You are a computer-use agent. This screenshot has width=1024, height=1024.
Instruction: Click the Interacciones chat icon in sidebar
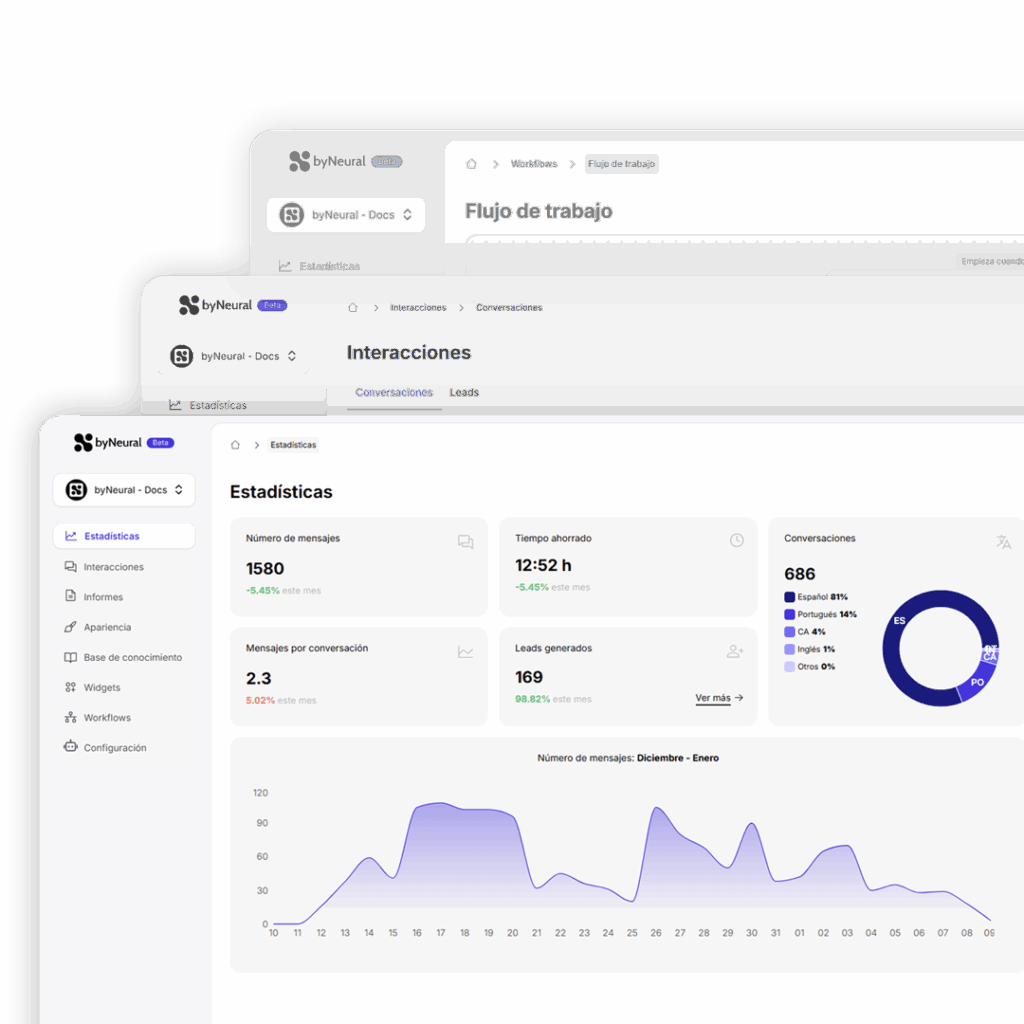point(70,567)
